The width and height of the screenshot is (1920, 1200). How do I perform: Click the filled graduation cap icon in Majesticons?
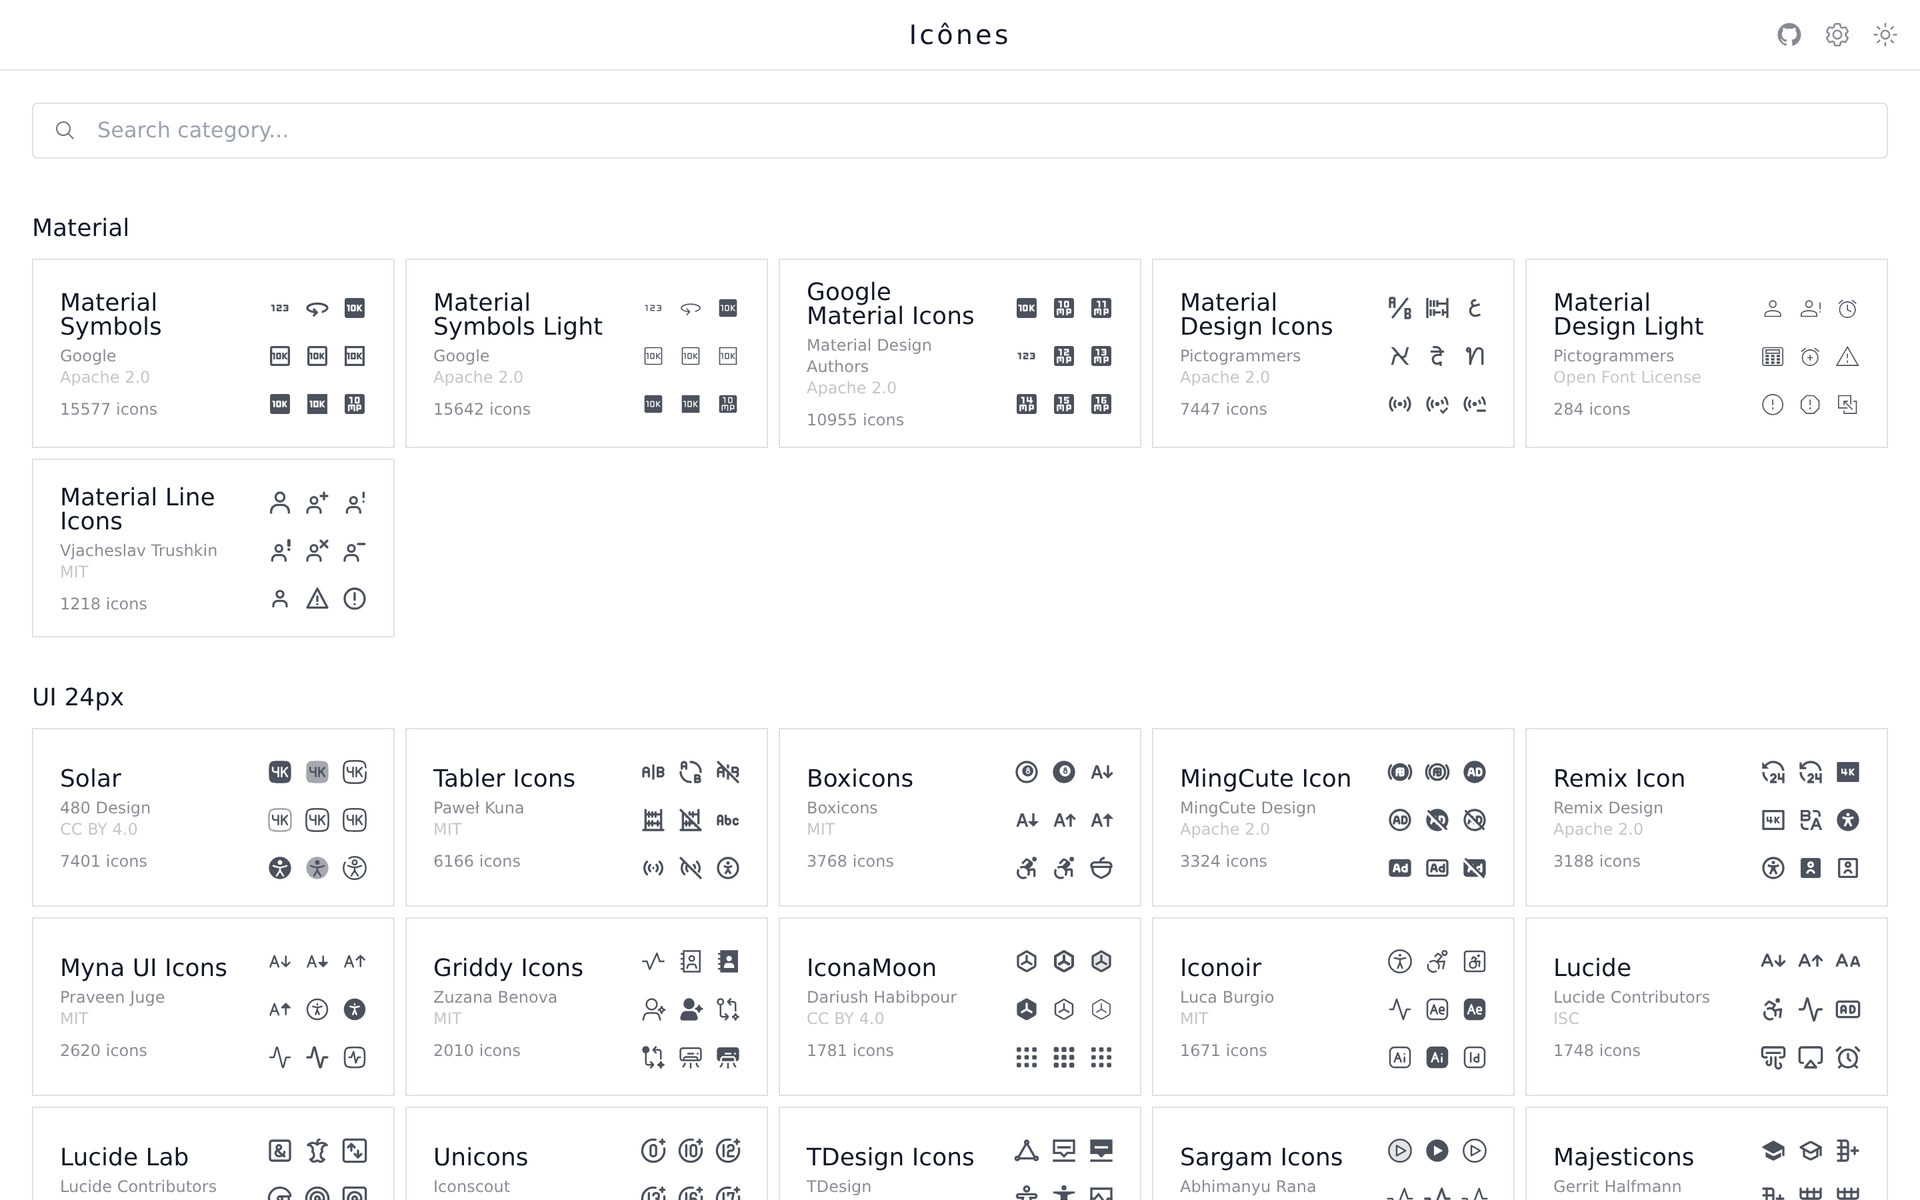click(1773, 1151)
